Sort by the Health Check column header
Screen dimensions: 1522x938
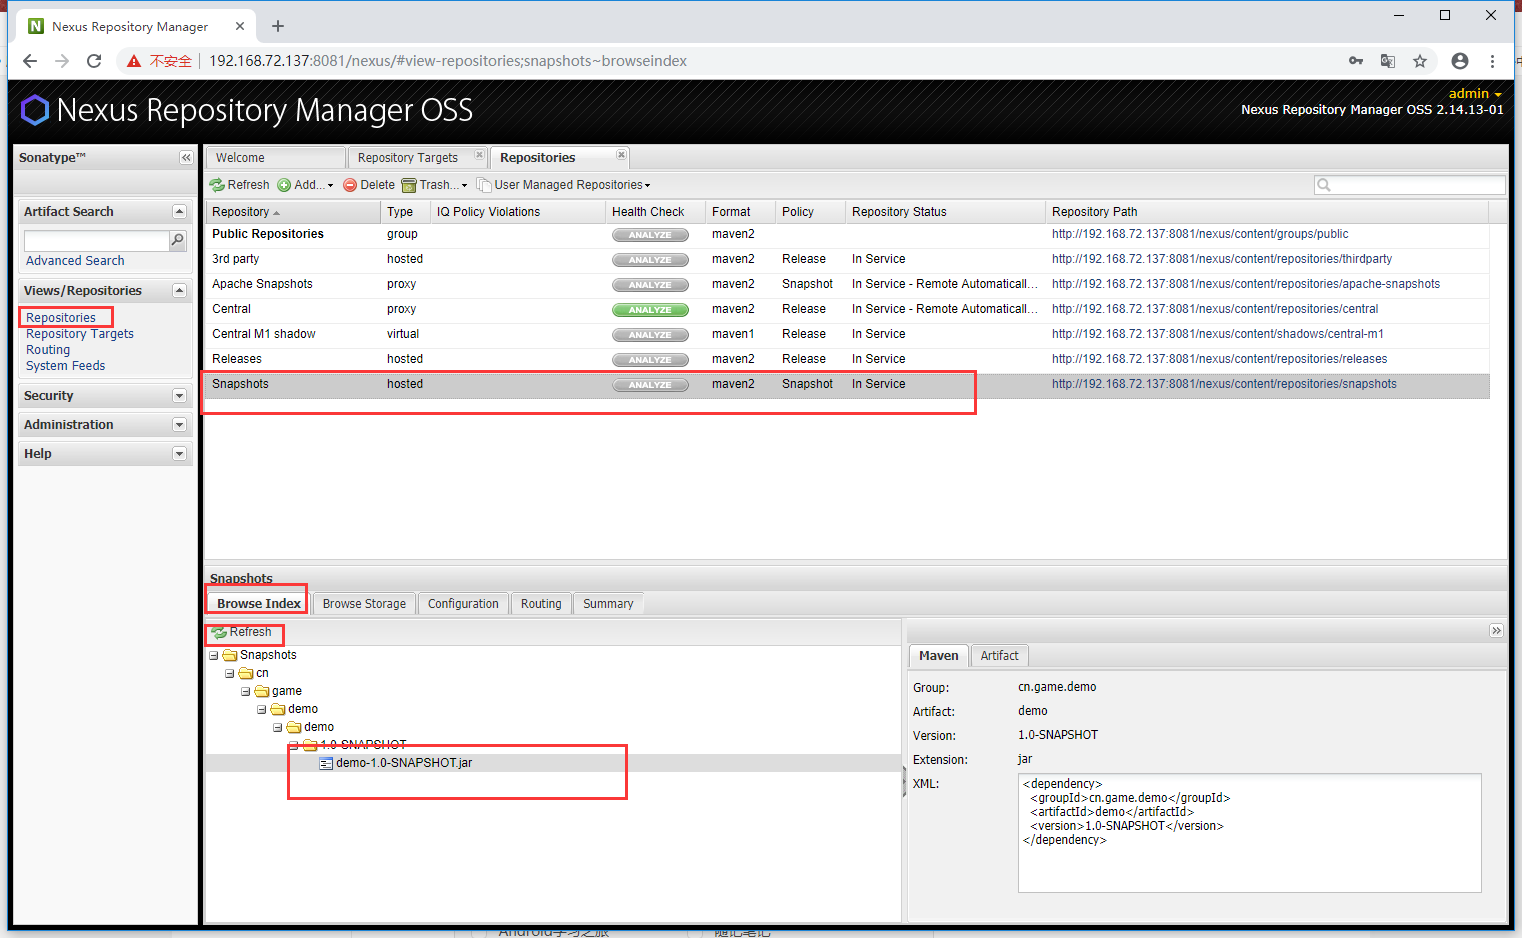click(654, 212)
